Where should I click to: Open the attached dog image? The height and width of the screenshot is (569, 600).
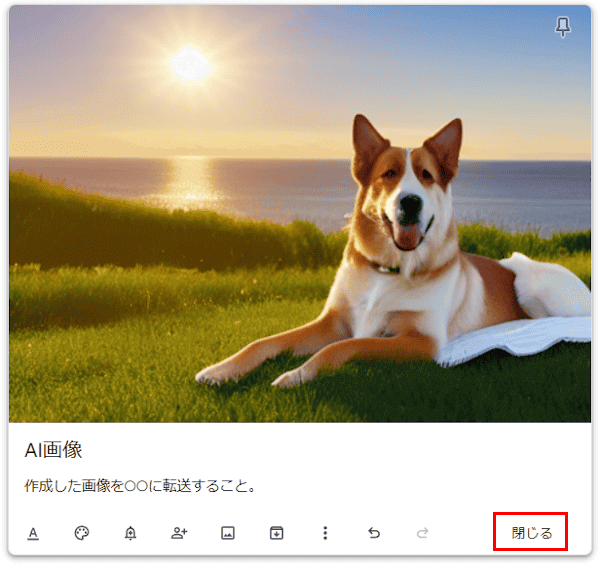(x=300, y=214)
